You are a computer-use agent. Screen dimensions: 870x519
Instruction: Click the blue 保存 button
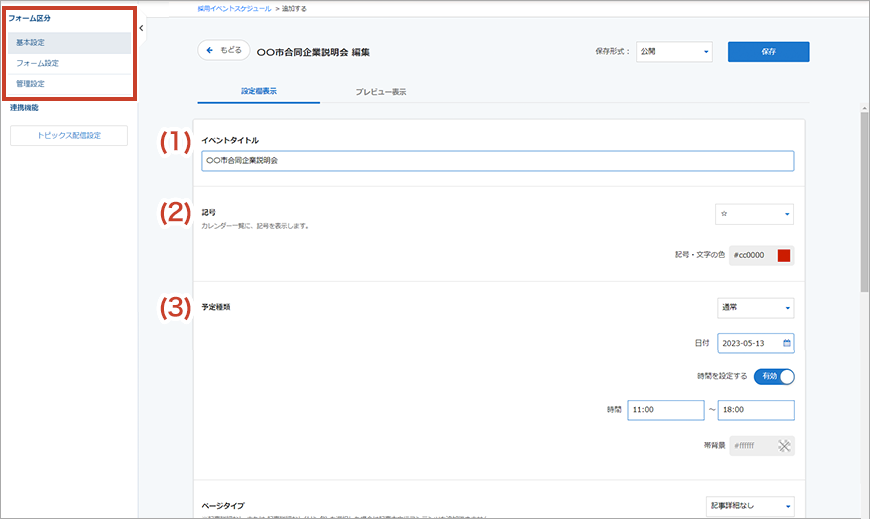(768, 51)
